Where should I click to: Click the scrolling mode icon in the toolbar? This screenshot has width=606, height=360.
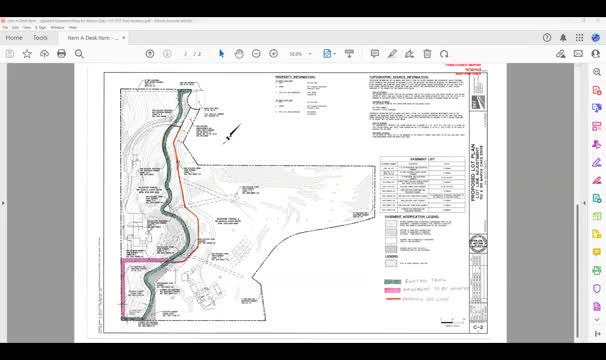point(349,54)
